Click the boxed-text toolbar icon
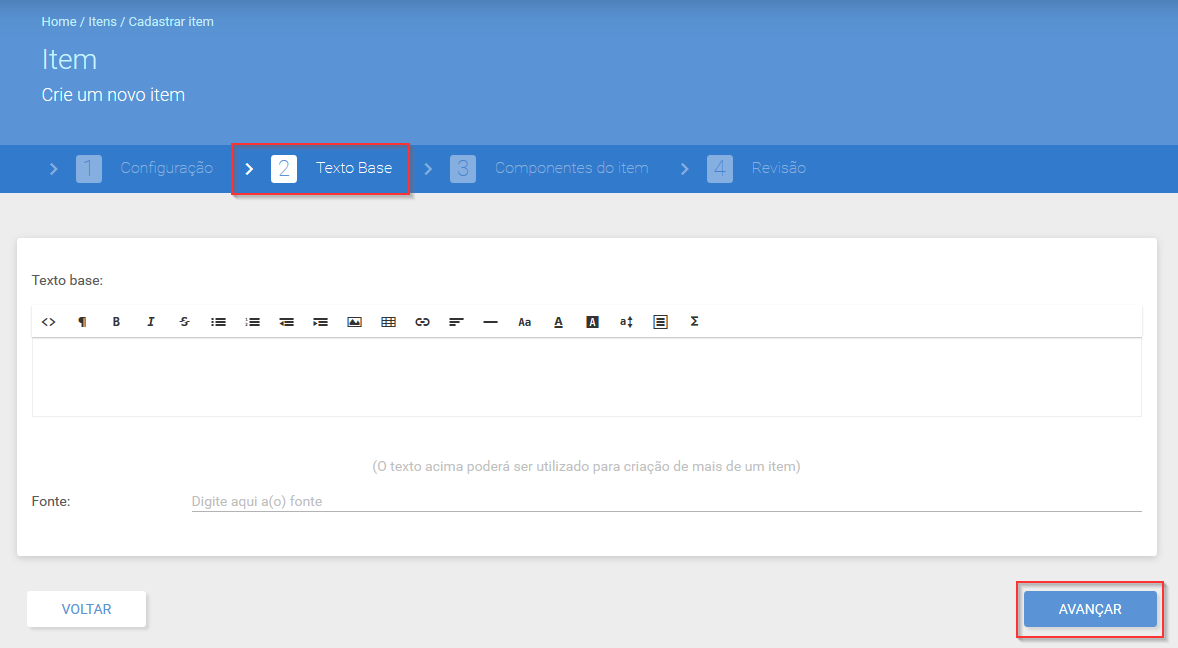Screen dimensions: 1178x648 pyautogui.click(x=660, y=322)
